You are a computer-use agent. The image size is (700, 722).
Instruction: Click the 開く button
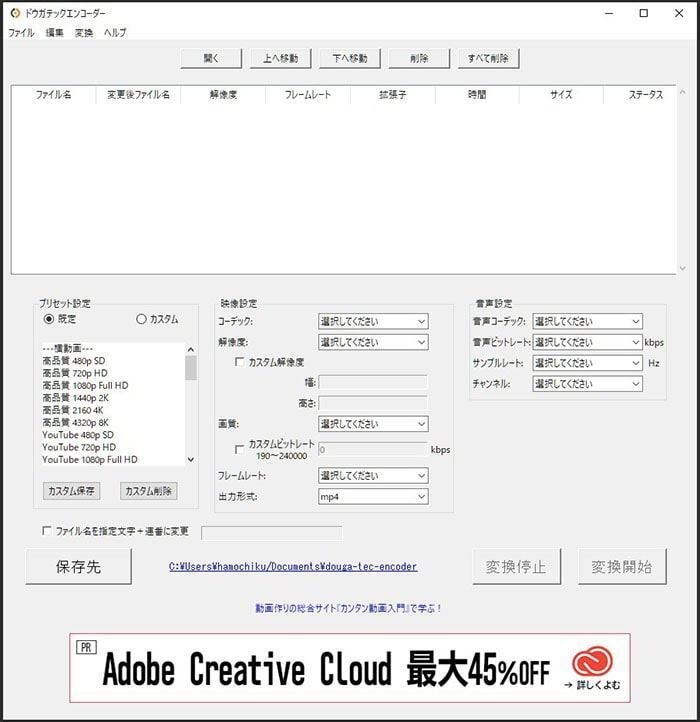point(211,58)
